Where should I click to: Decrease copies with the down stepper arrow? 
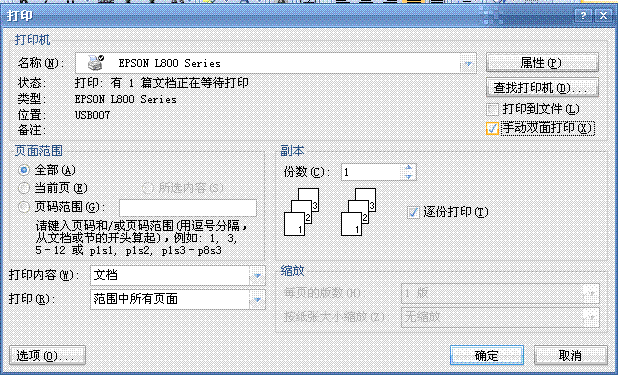click(x=409, y=176)
